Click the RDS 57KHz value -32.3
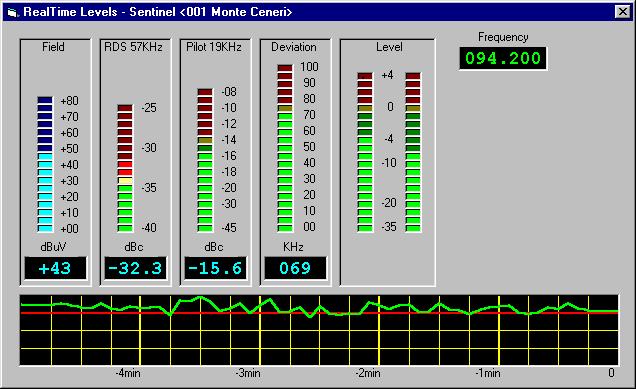The width and height of the screenshot is (636, 389). pyautogui.click(x=135, y=268)
